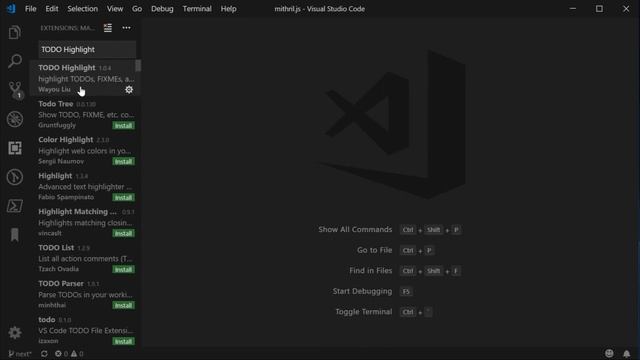Screen dimensions: 640x360
Task: Select the Todo Tree extension title
Action: (x=56, y=104)
